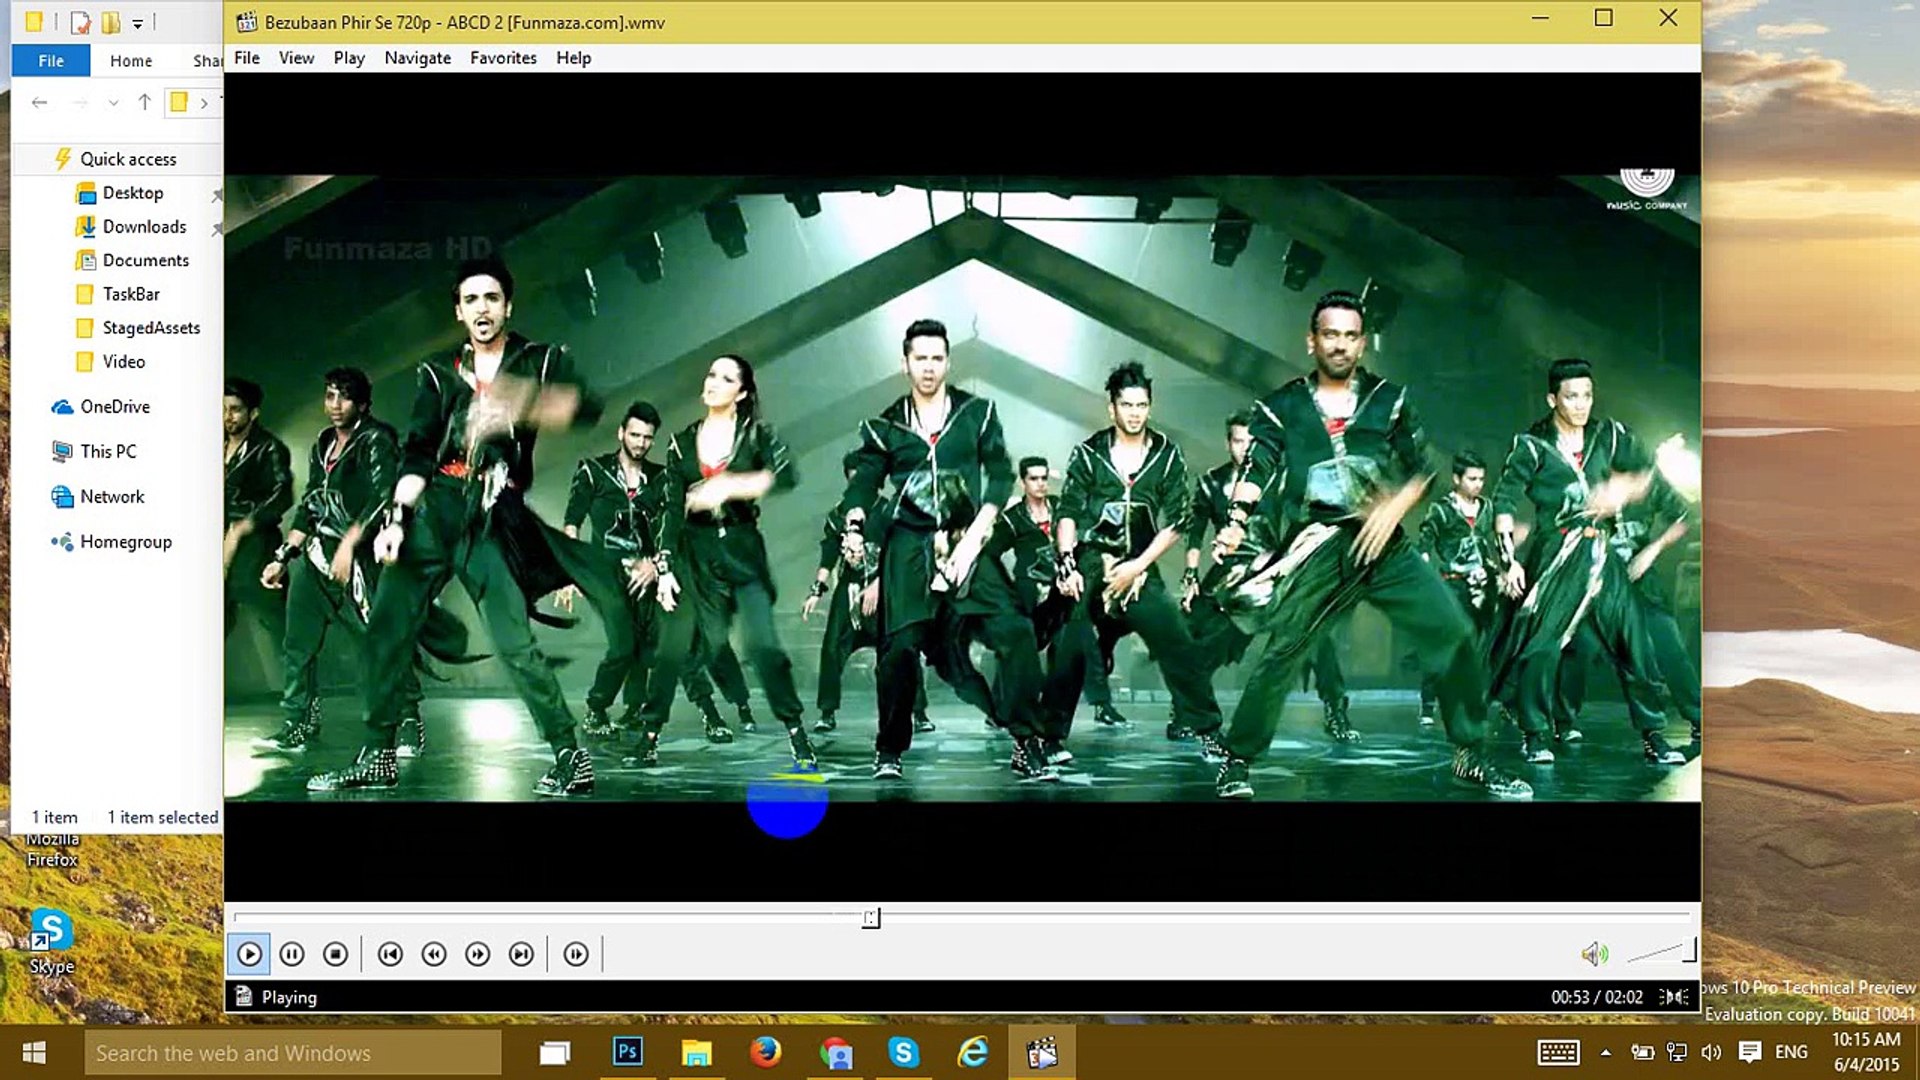
Task: Click the frame step icon
Action: [576, 954]
